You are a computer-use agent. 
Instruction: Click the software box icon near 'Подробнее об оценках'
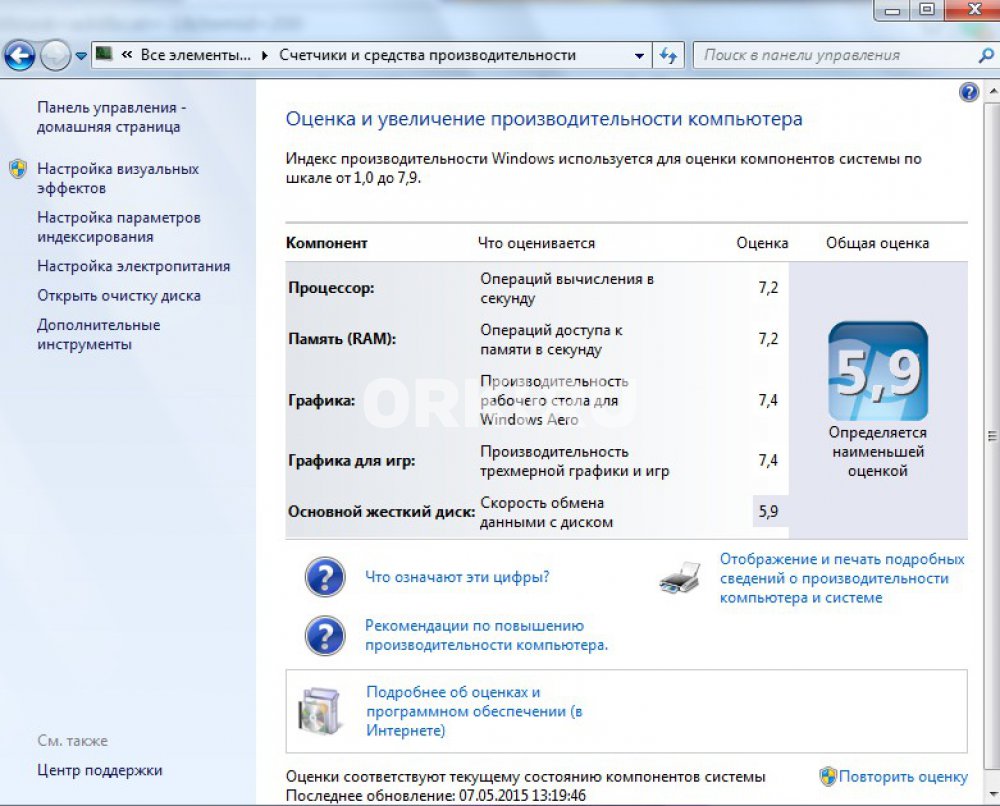(x=320, y=711)
